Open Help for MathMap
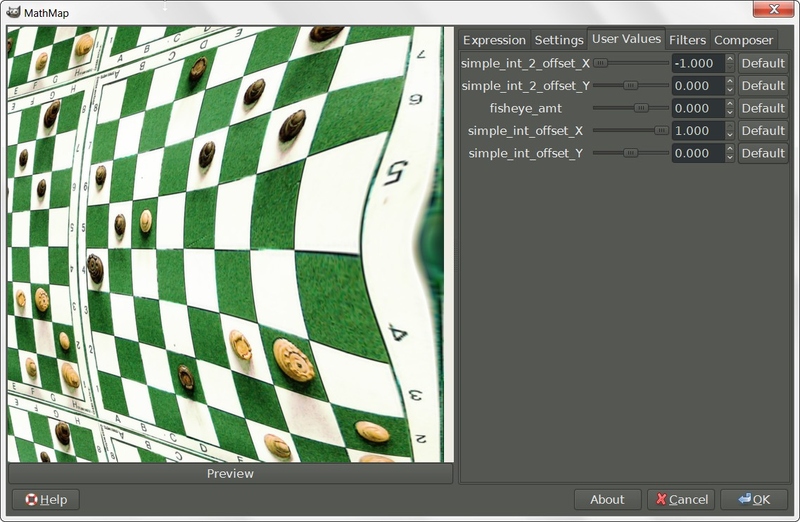This screenshot has height=522, width=800. pos(46,500)
